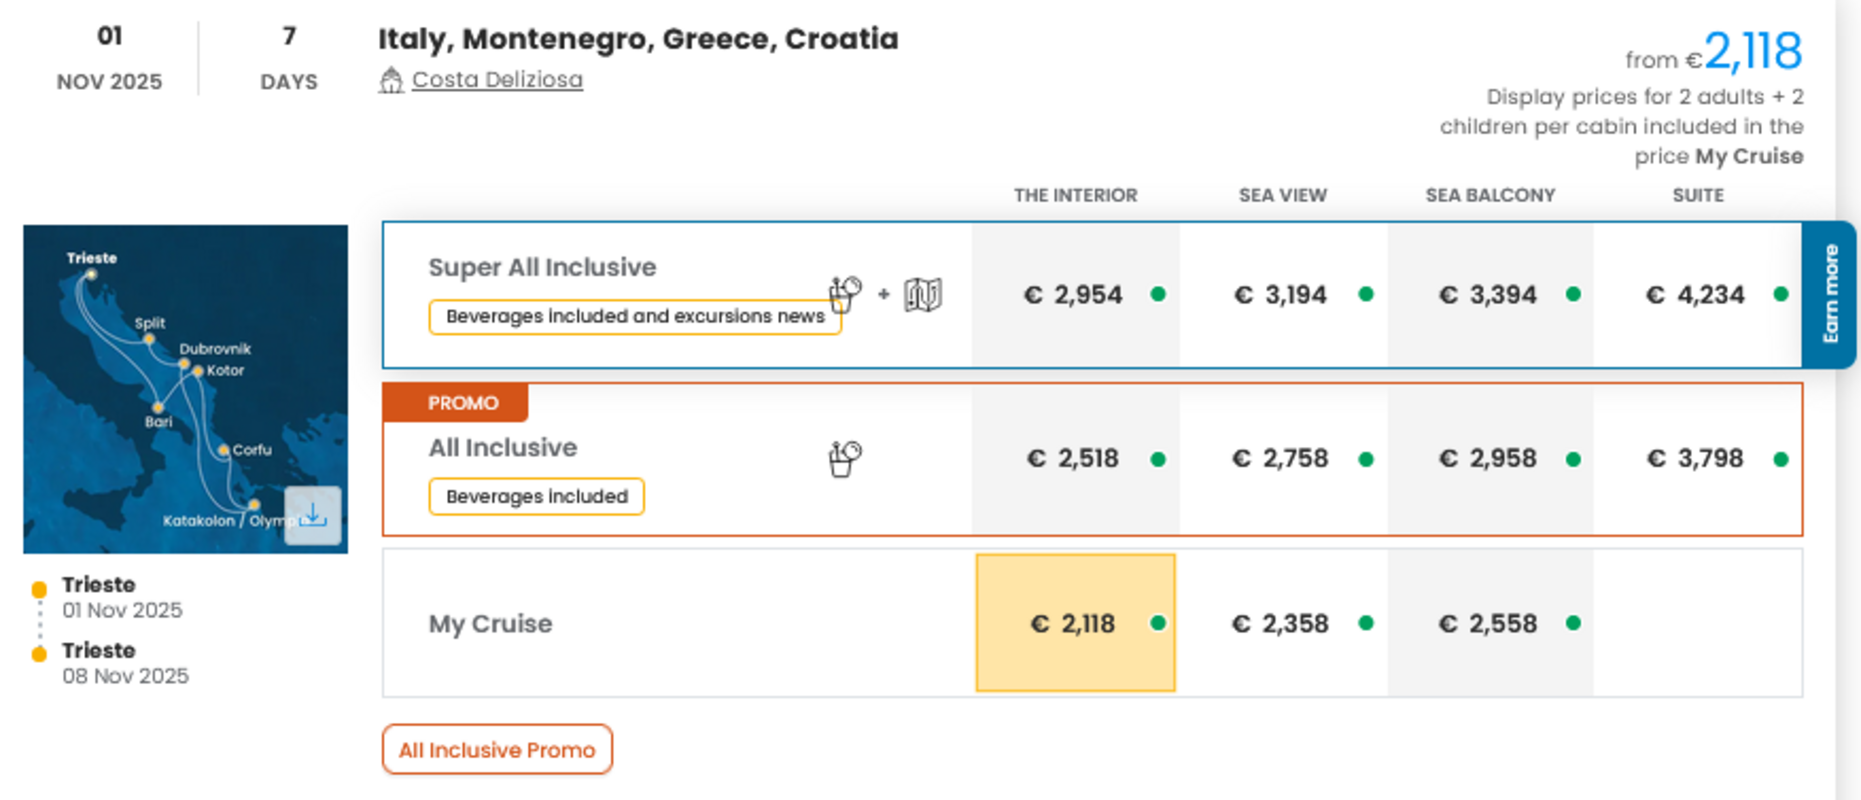Open the Costa Deliziosa ship link
The width and height of the screenshot is (1861, 800).
497,79
